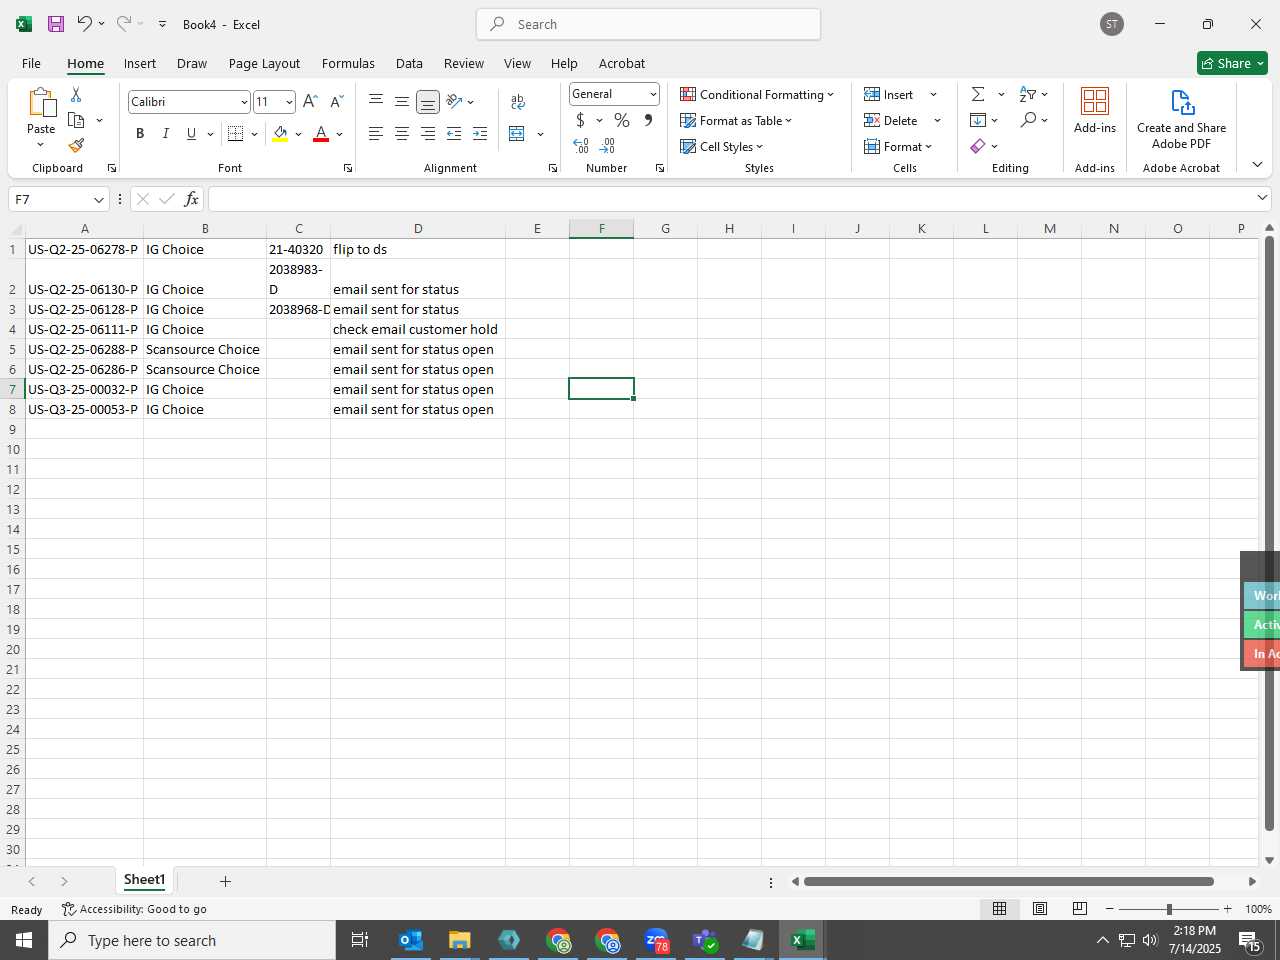Increase font size with the larger A icon
The height and width of the screenshot is (960, 1280).
(x=310, y=101)
